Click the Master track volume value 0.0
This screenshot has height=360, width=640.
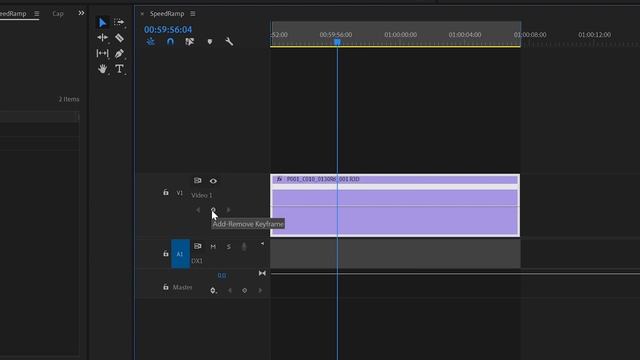coord(222,276)
